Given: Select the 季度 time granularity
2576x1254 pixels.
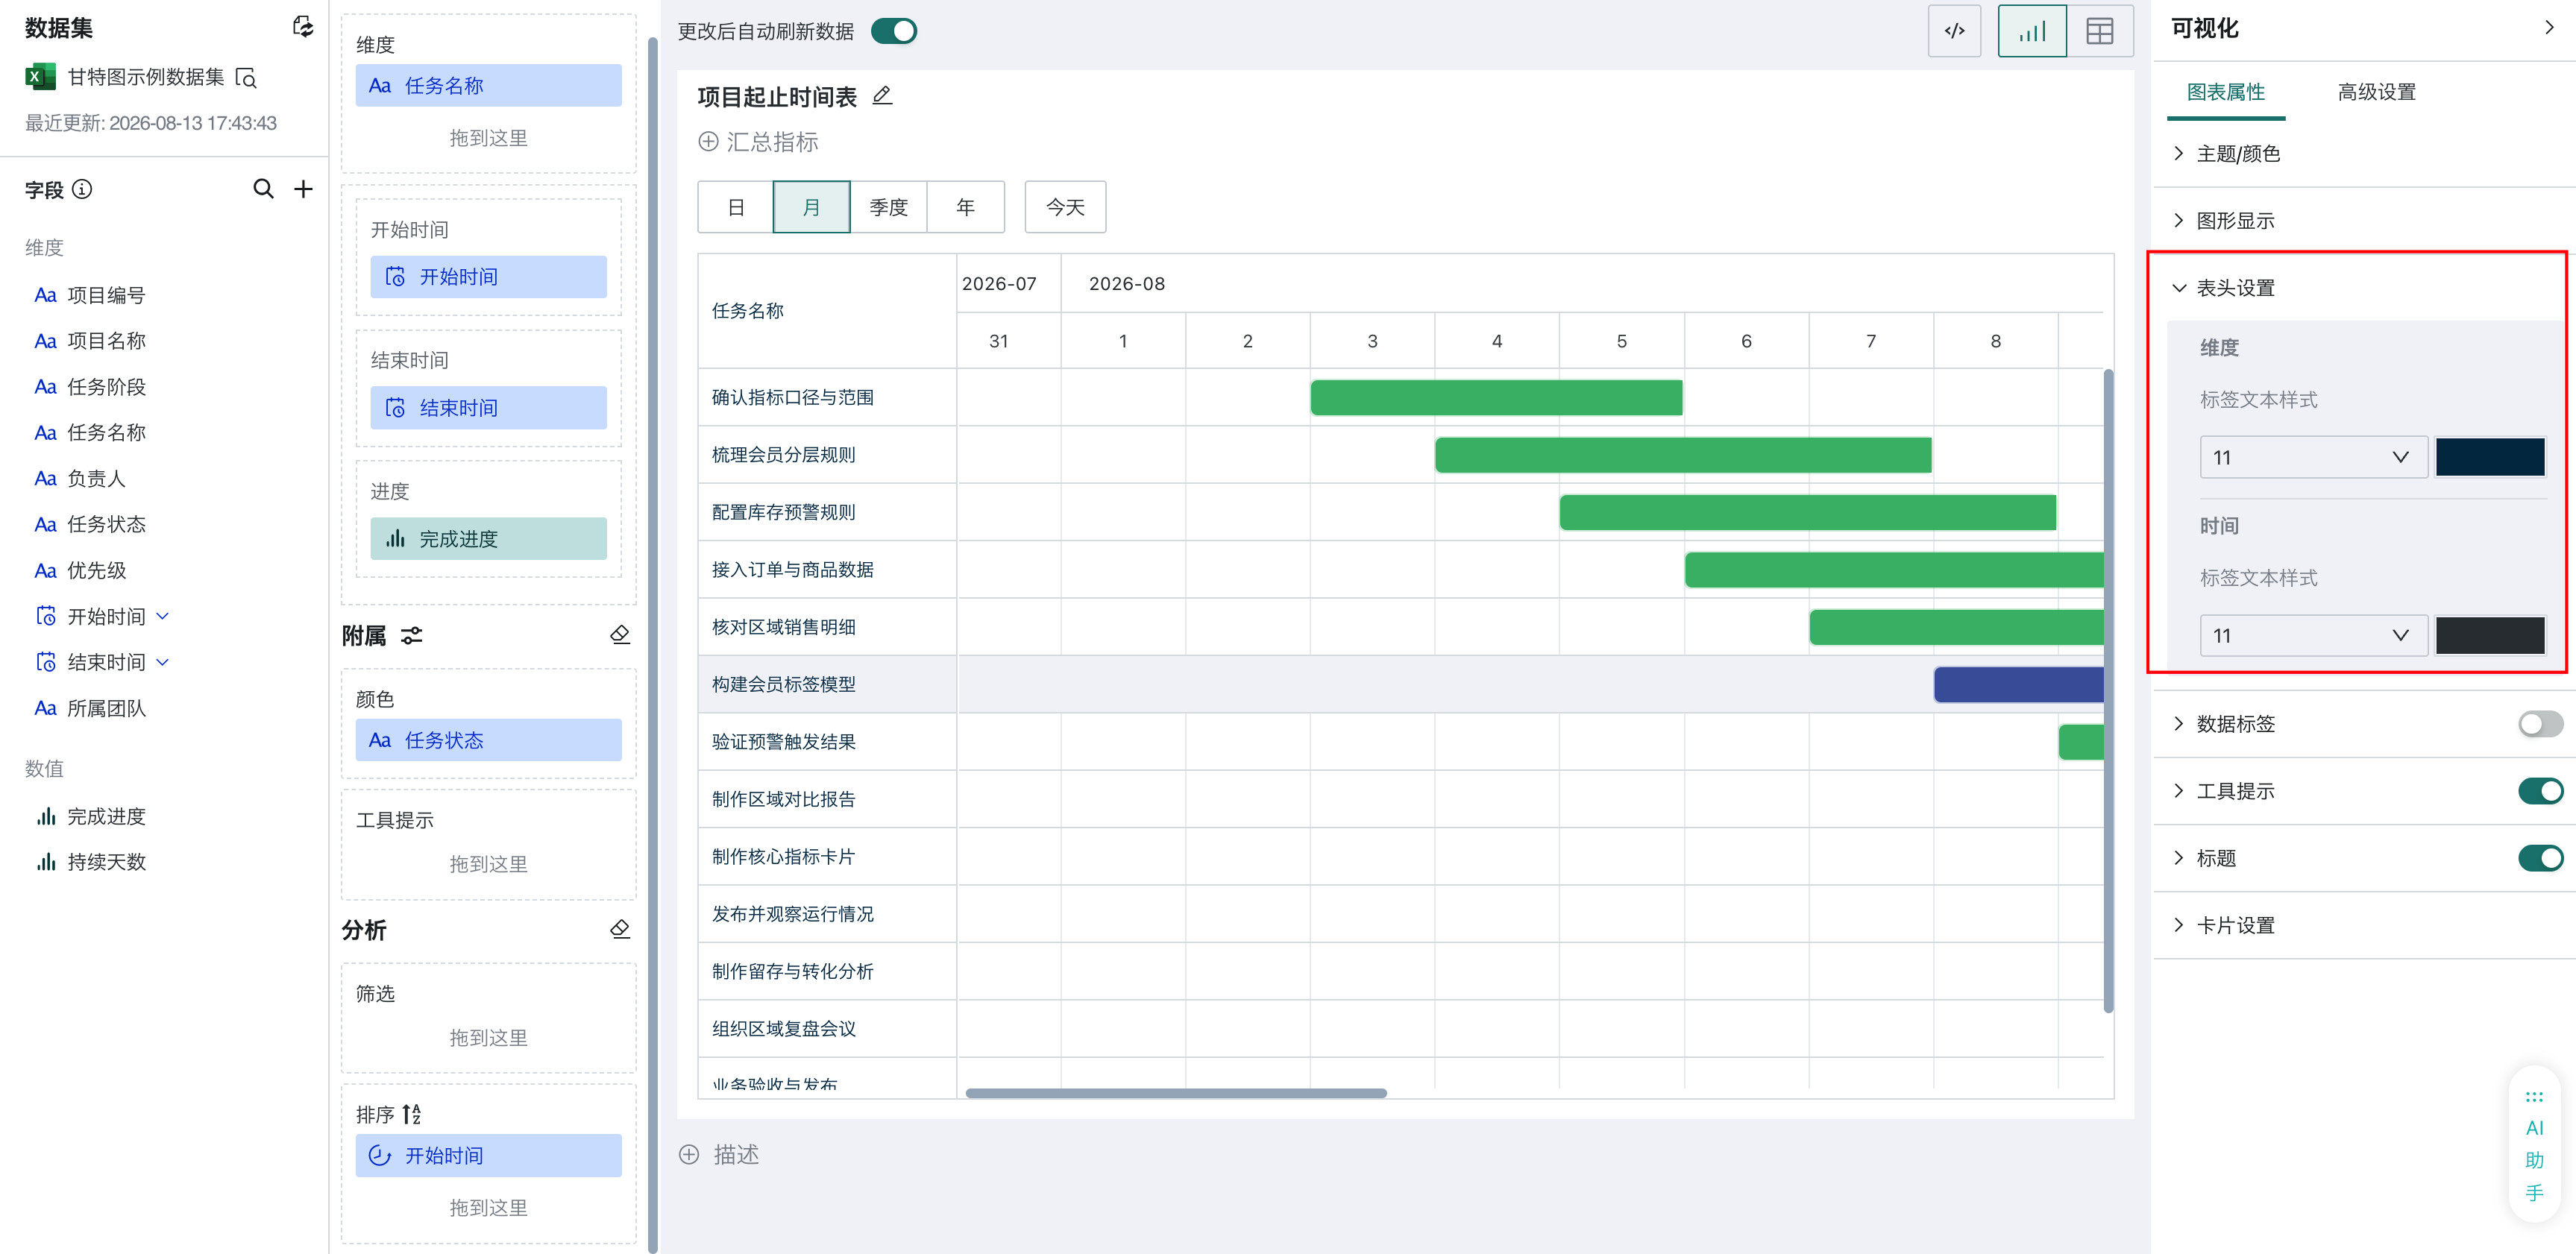Looking at the screenshot, I should pos(888,207).
